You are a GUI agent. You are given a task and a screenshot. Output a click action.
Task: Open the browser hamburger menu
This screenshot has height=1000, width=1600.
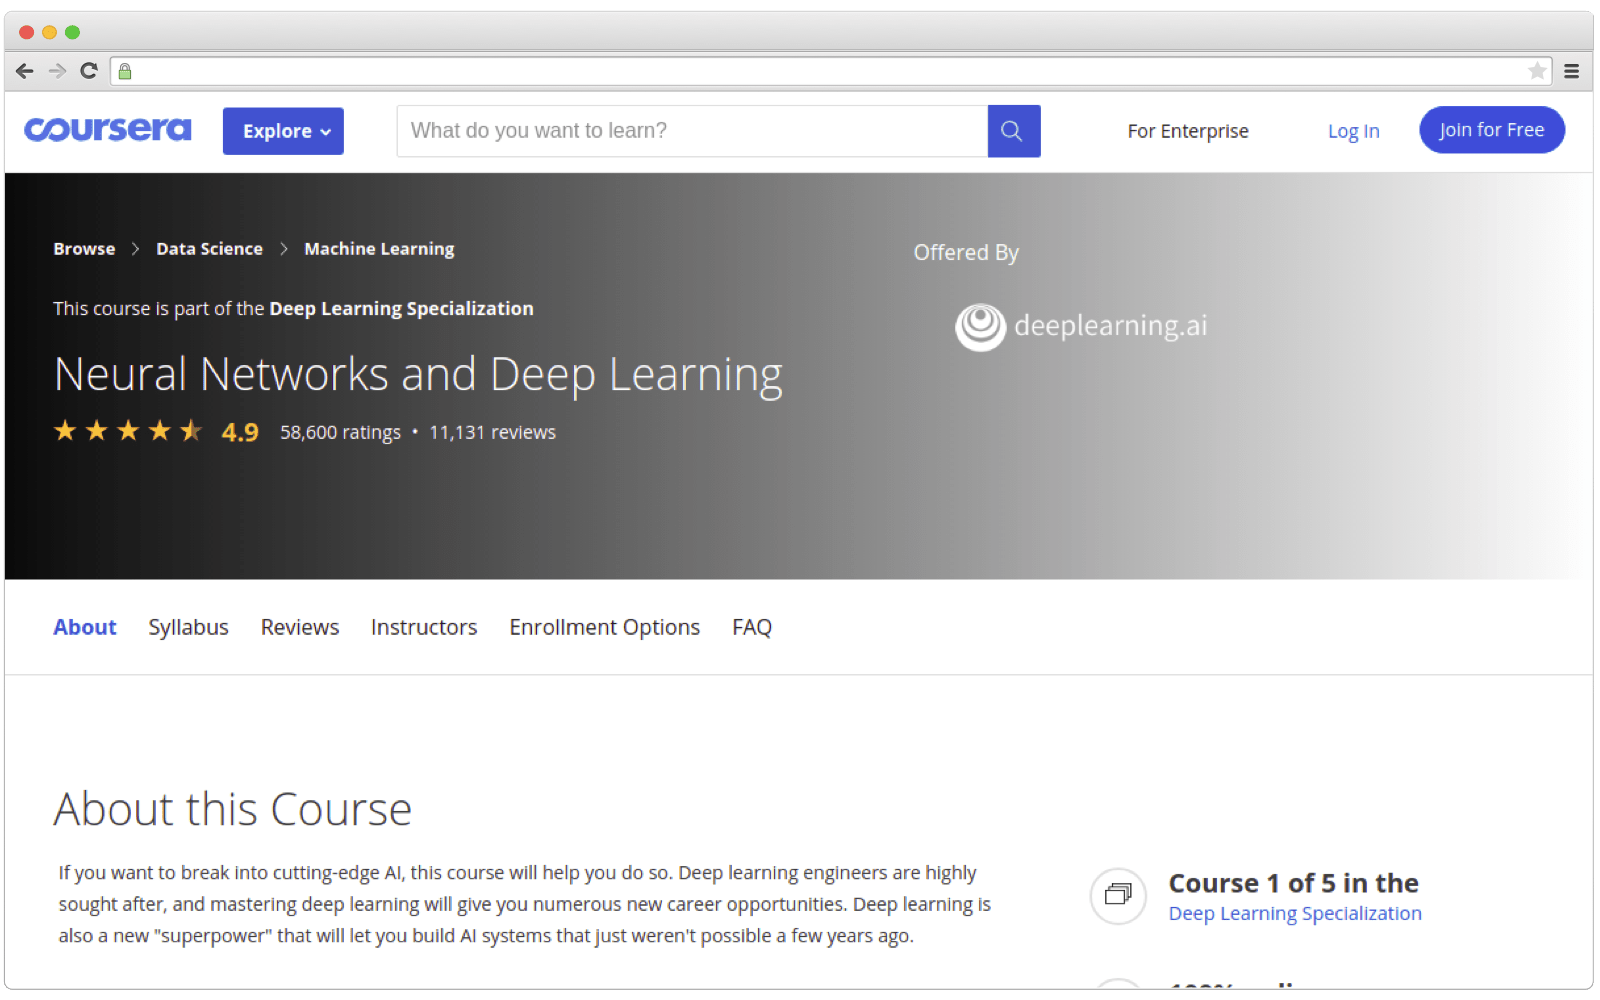pyautogui.click(x=1571, y=71)
